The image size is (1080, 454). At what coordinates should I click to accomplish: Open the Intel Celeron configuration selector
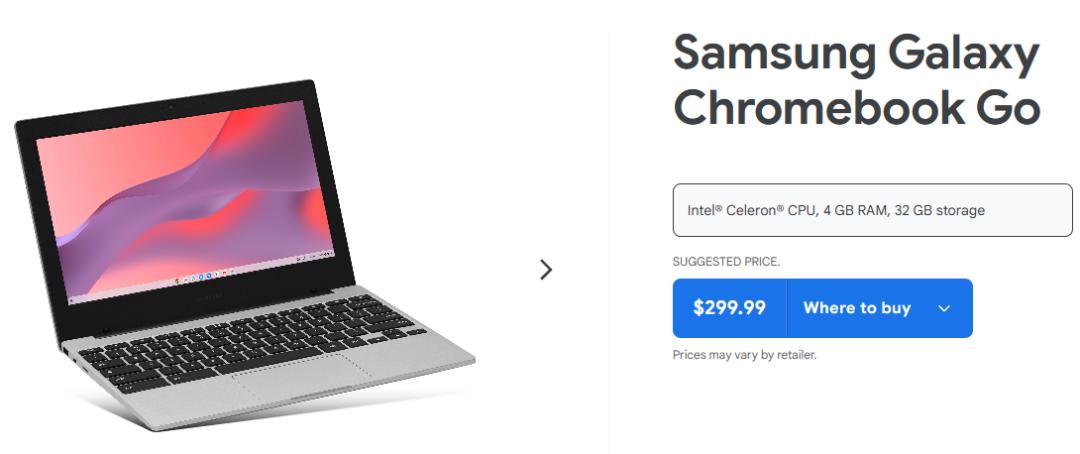(872, 210)
